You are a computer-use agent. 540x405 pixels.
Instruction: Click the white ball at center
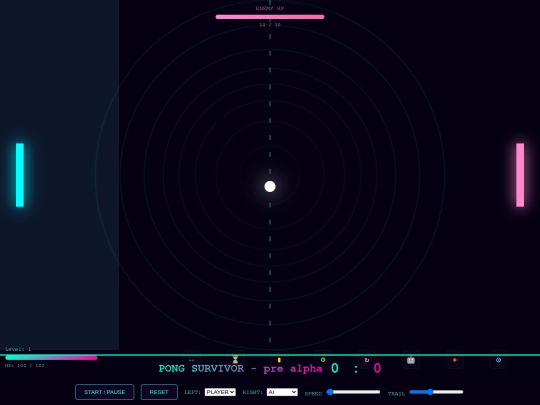(x=270, y=186)
